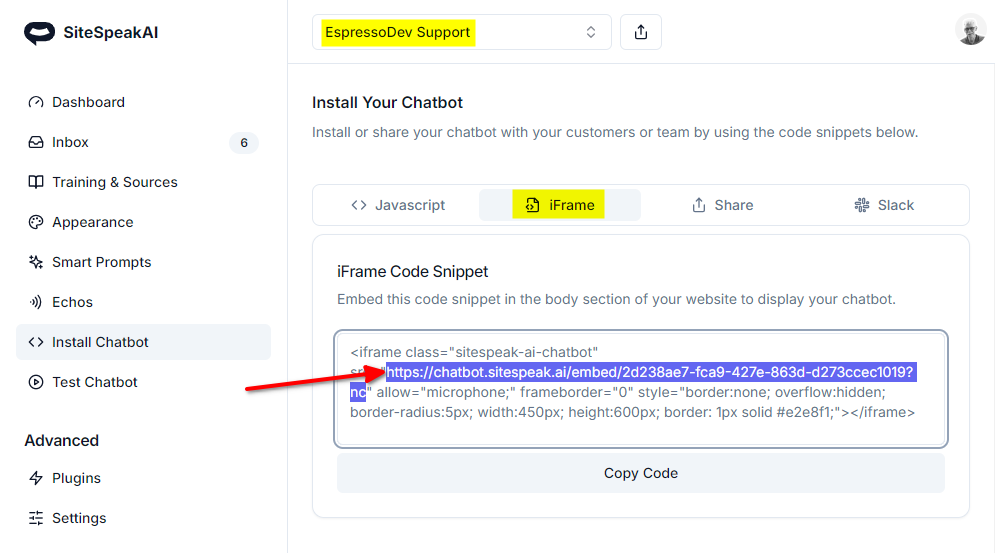
Task: Click the Appearance palette icon
Action: [x=36, y=222]
